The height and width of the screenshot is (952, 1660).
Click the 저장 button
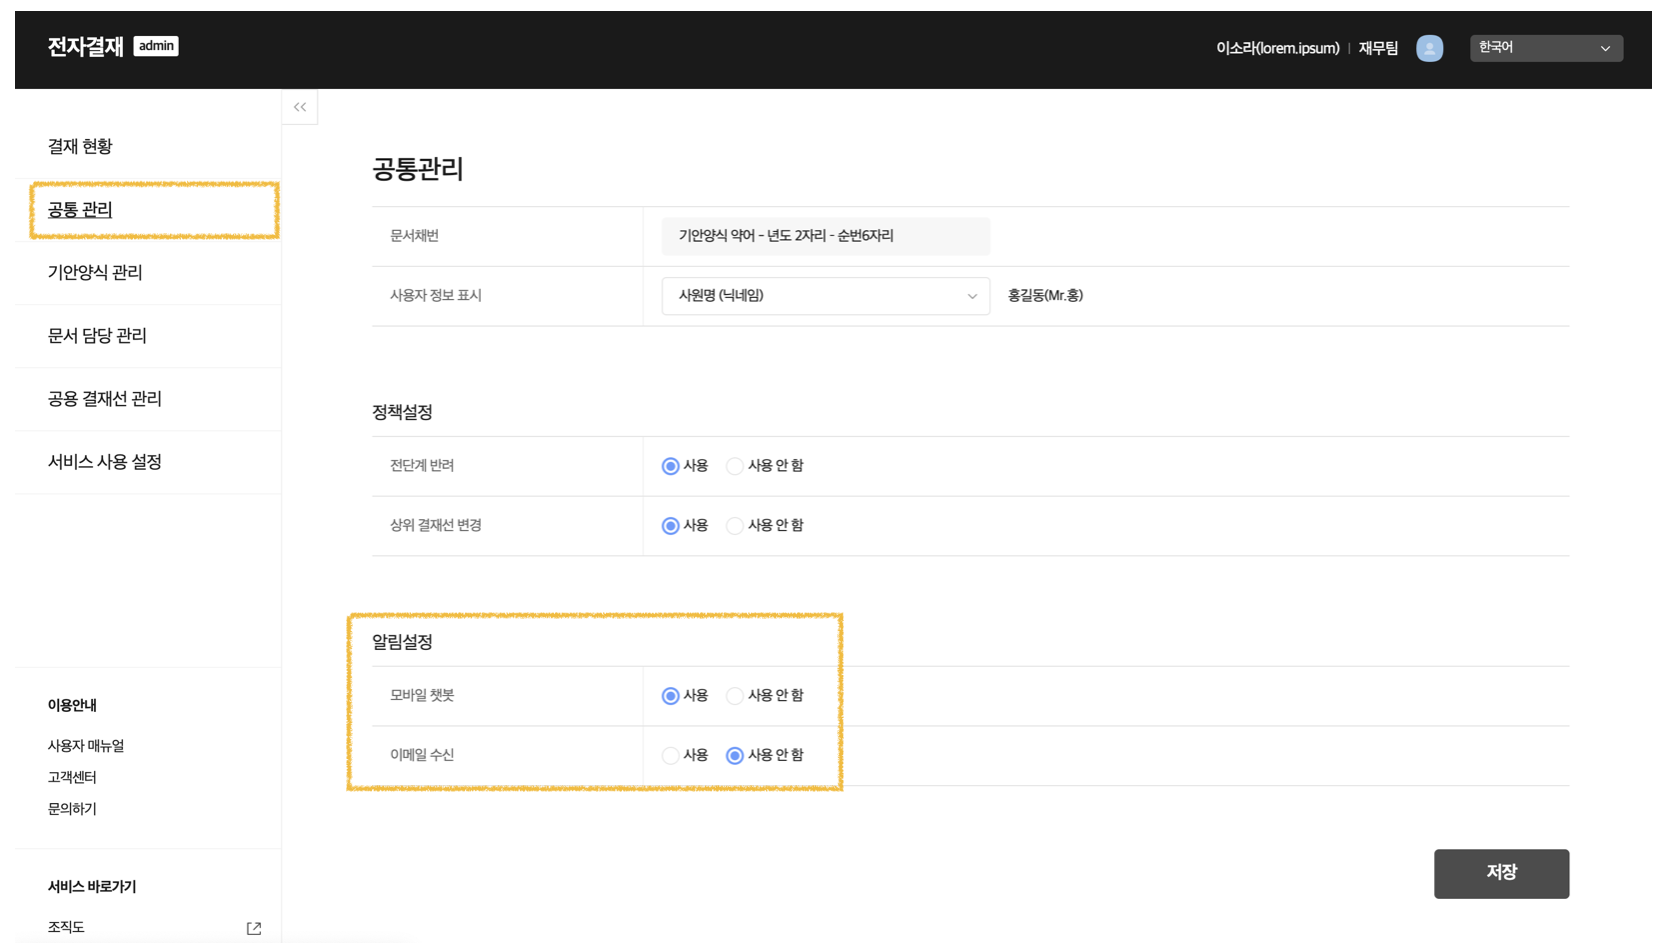(x=1501, y=873)
